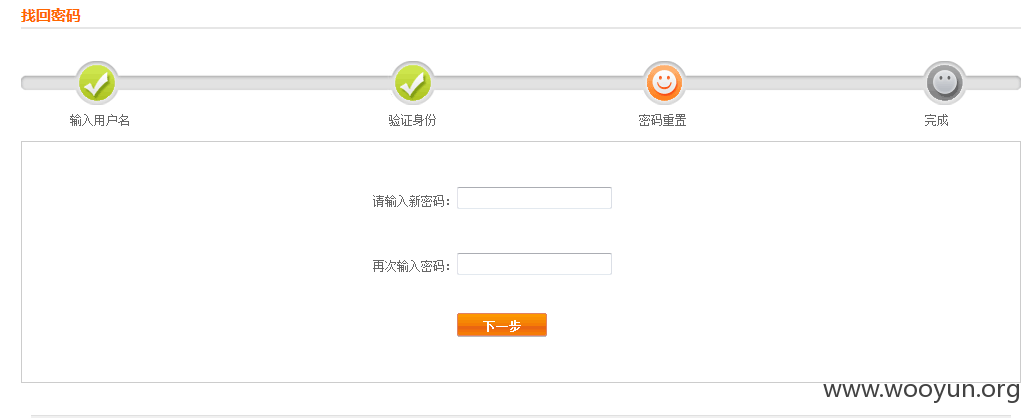Click the 请输入新密码 field label
Image resolution: width=1029 pixels, height=418 pixels.
(x=411, y=201)
